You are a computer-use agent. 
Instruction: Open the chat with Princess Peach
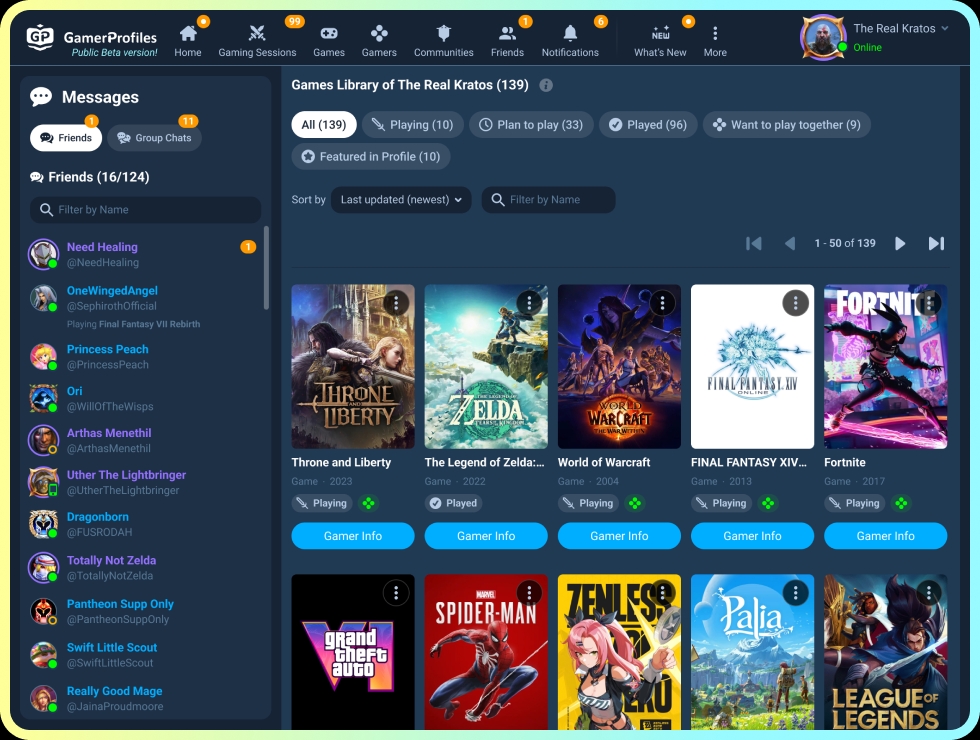pos(107,355)
